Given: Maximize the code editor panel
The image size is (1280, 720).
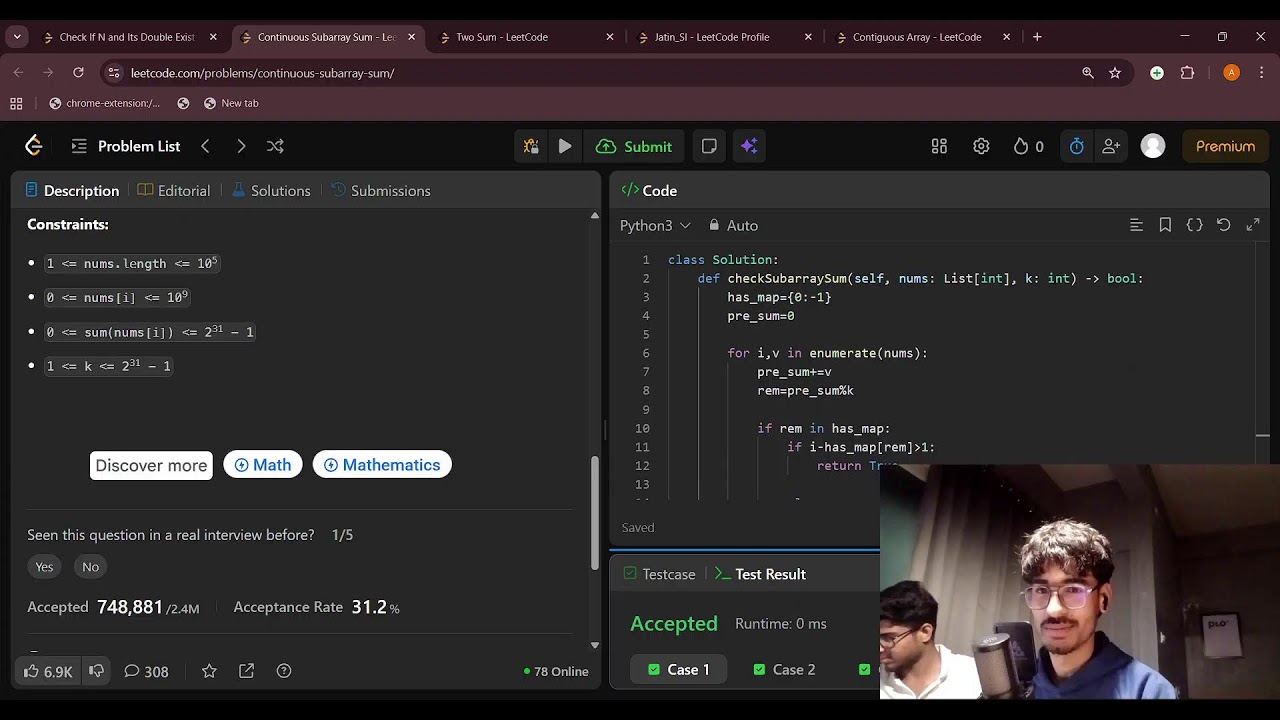Looking at the screenshot, I should pyautogui.click(x=1253, y=225).
